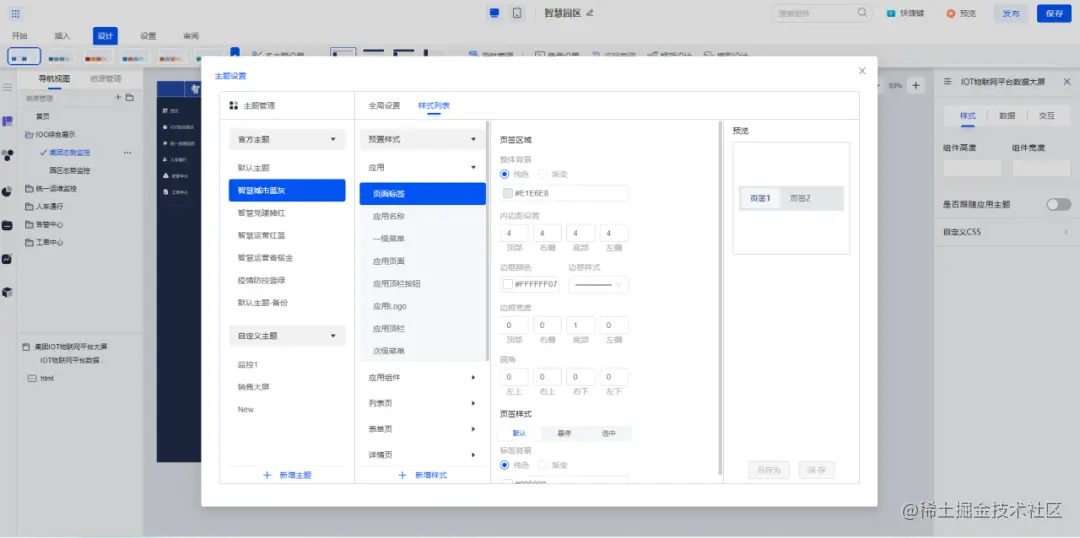
Task: Click 新增主题 button
Action: coord(288,475)
